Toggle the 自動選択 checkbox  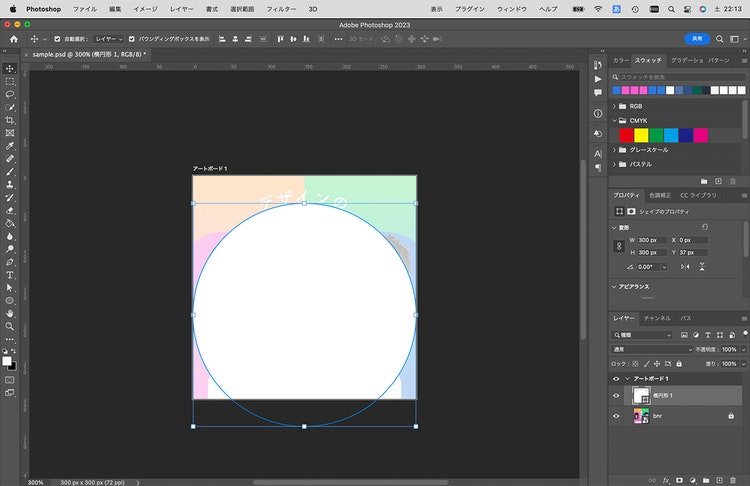pyautogui.click(x=57, y=39)
